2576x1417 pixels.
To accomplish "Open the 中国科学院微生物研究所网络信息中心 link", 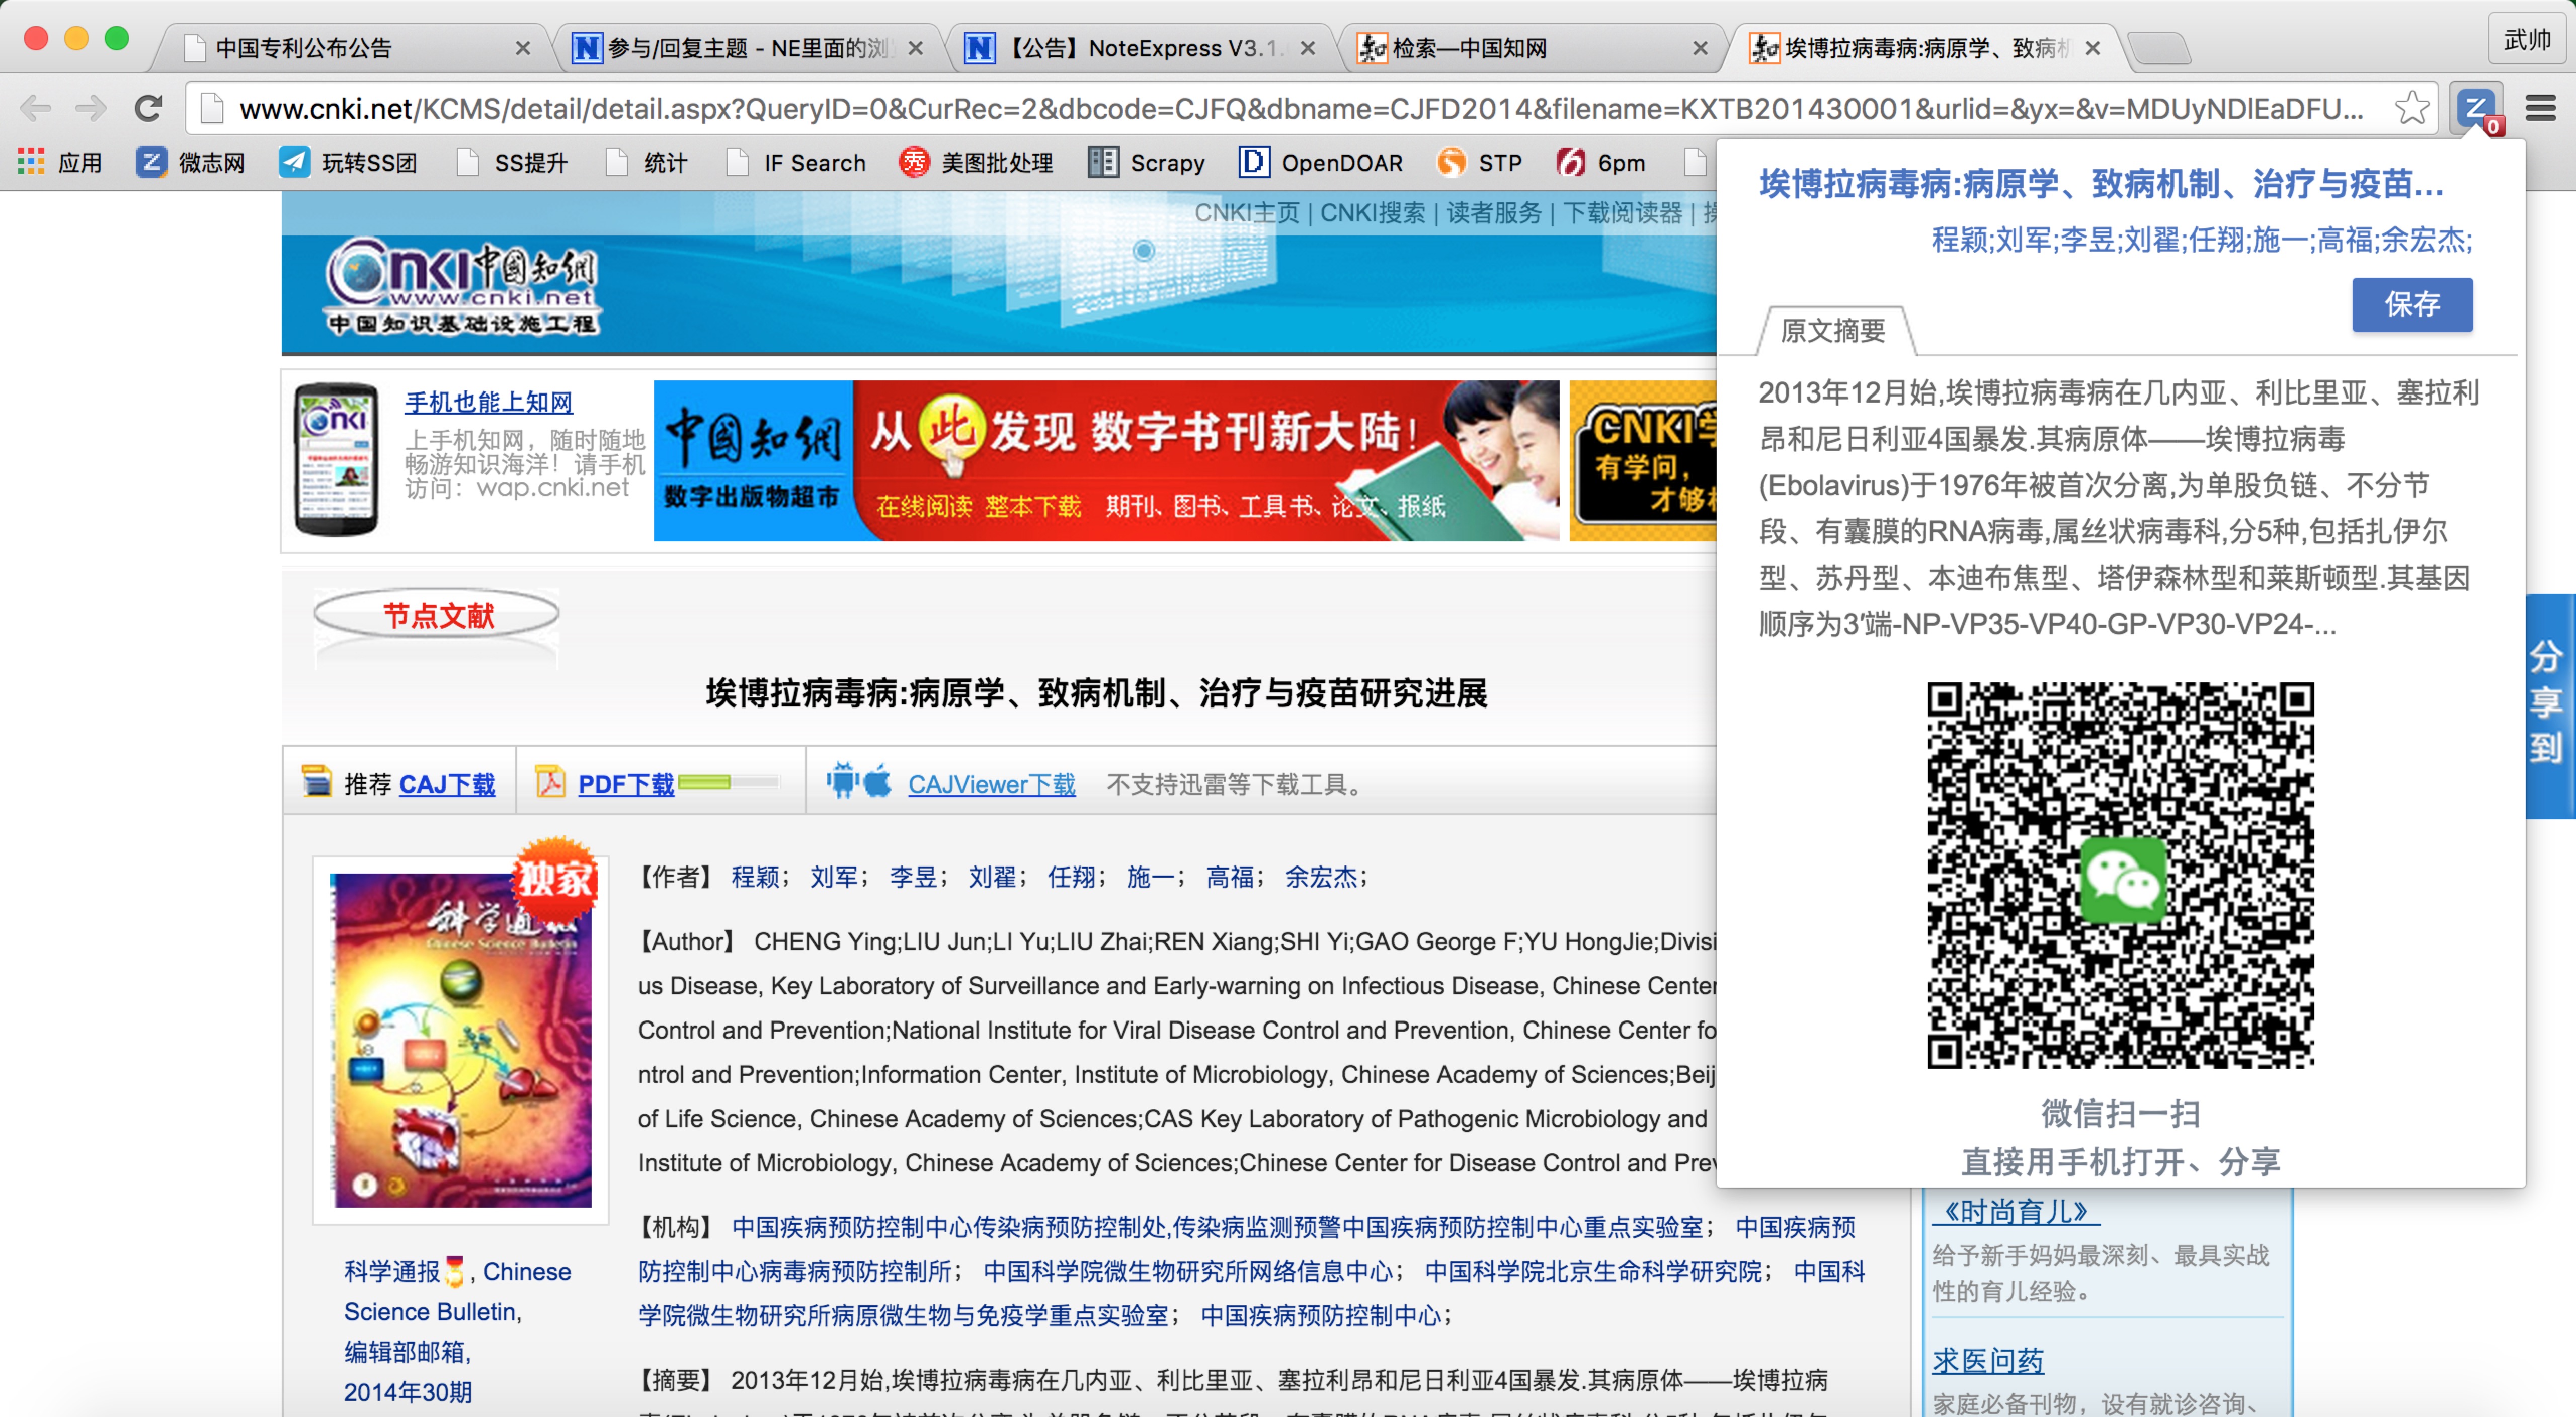I will click(x=1187, y=1271).
